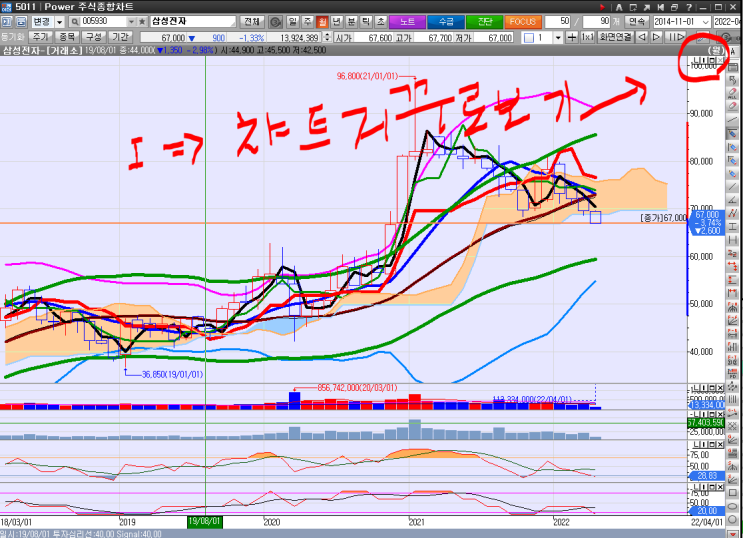
Task: Click the candle count field showing 50
Action: (558, 22)
